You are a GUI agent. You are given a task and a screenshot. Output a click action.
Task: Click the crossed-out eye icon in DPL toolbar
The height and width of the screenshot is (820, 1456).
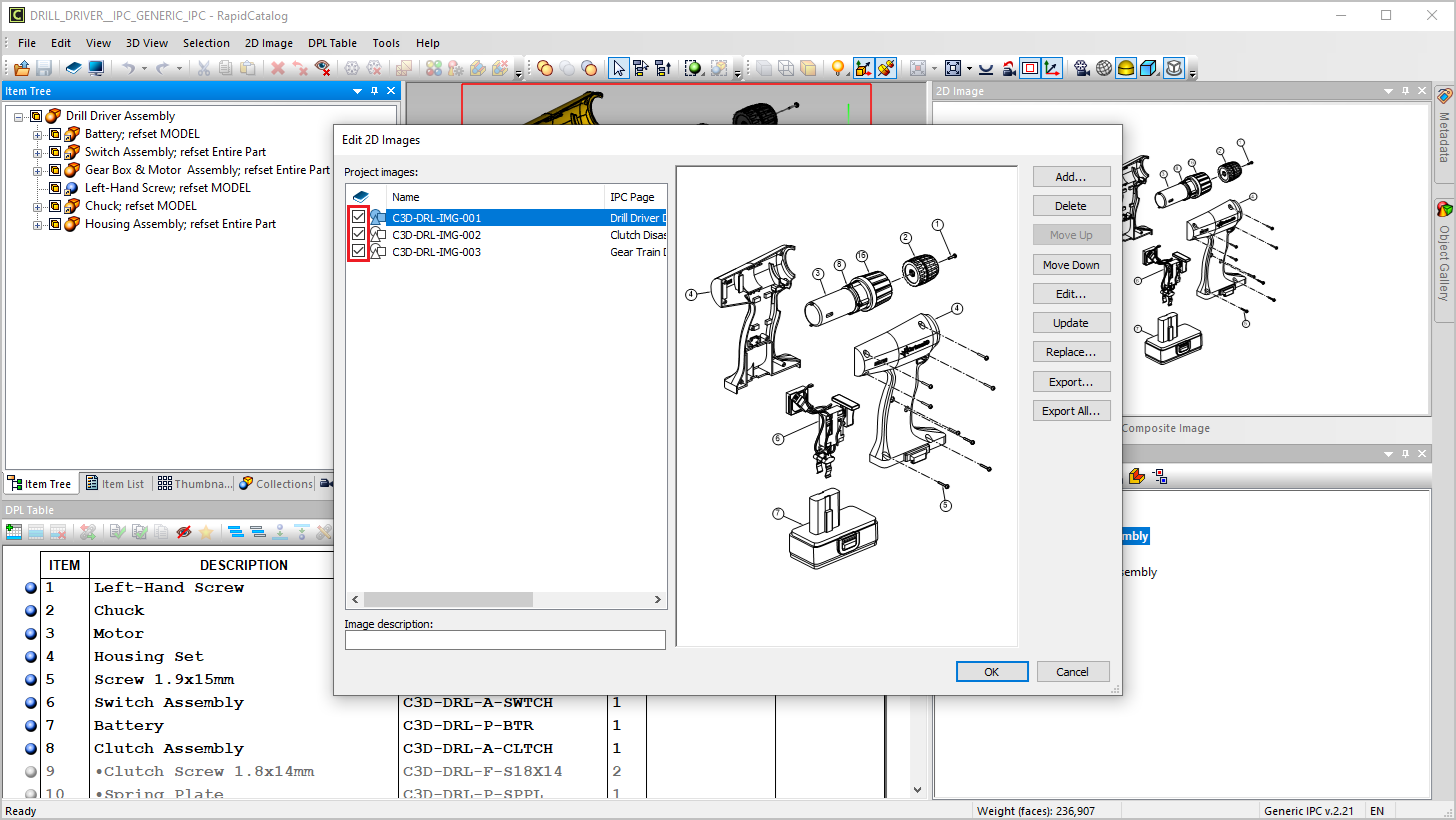183,532
